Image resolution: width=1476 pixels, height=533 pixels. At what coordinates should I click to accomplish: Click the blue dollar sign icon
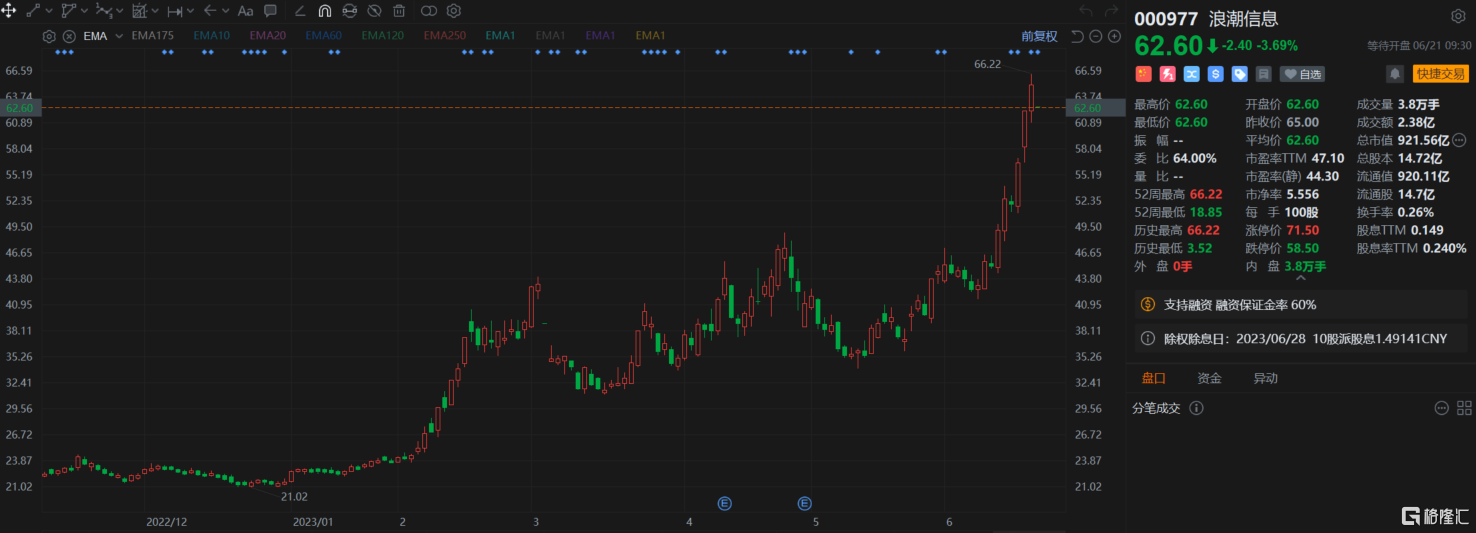click(x=1215, y=74)
